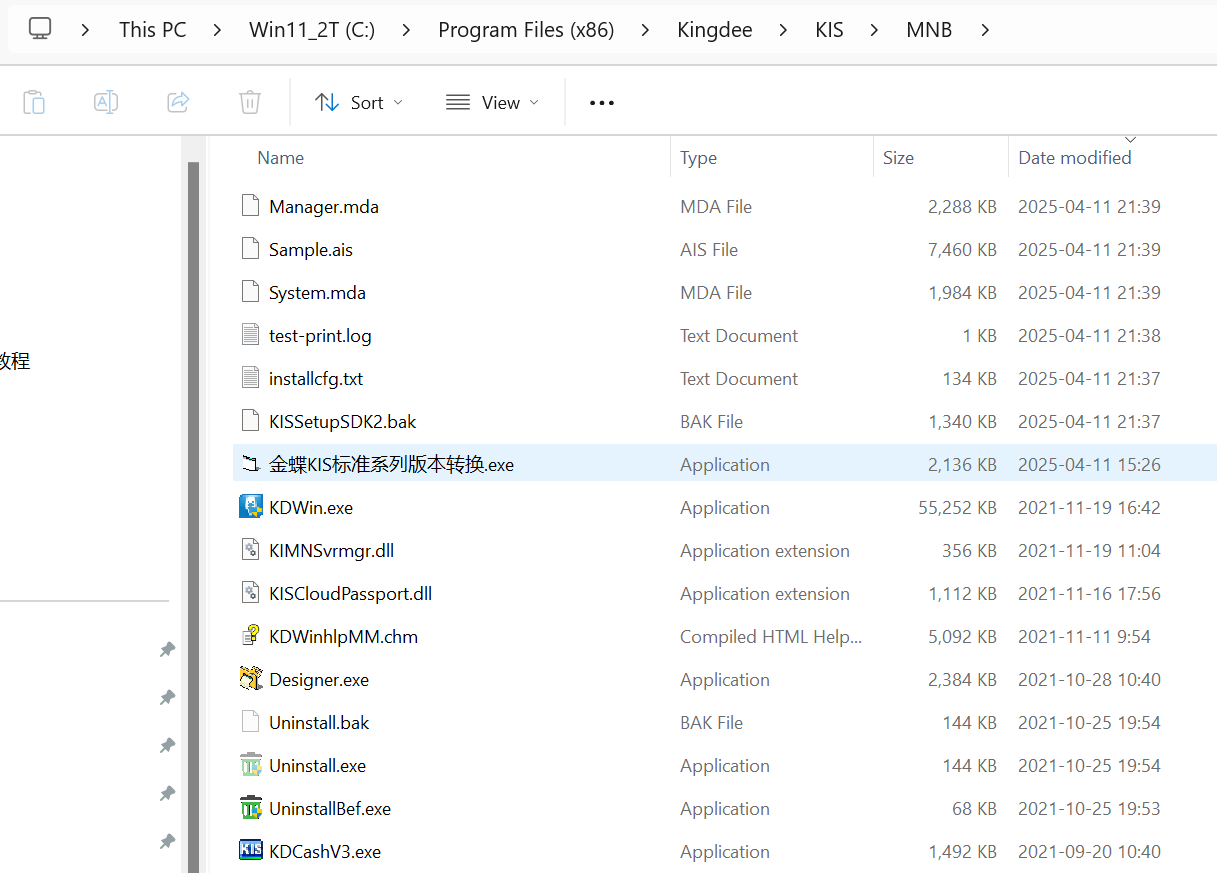Open the View dropdown menu
1217x873 pixels.
[x=492, y=102]
